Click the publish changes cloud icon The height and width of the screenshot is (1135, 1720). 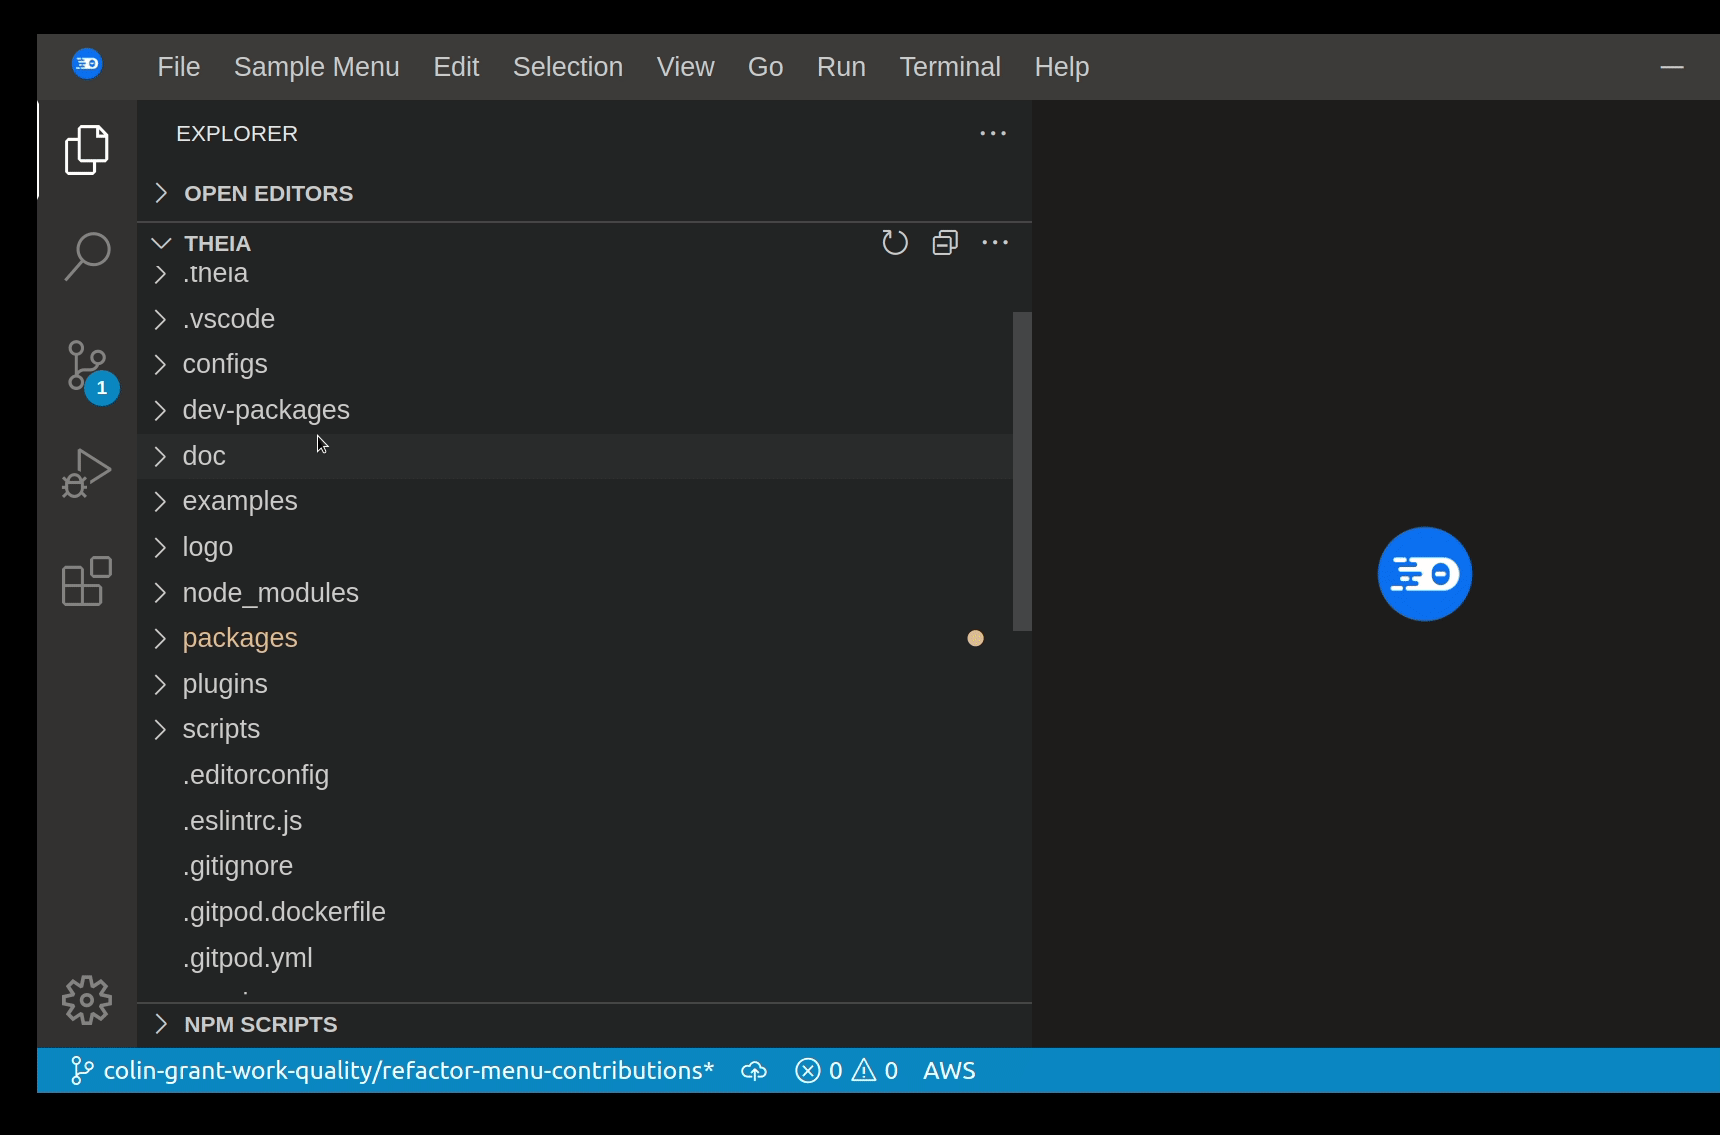pyautogui.click(x=753, y=1070)
